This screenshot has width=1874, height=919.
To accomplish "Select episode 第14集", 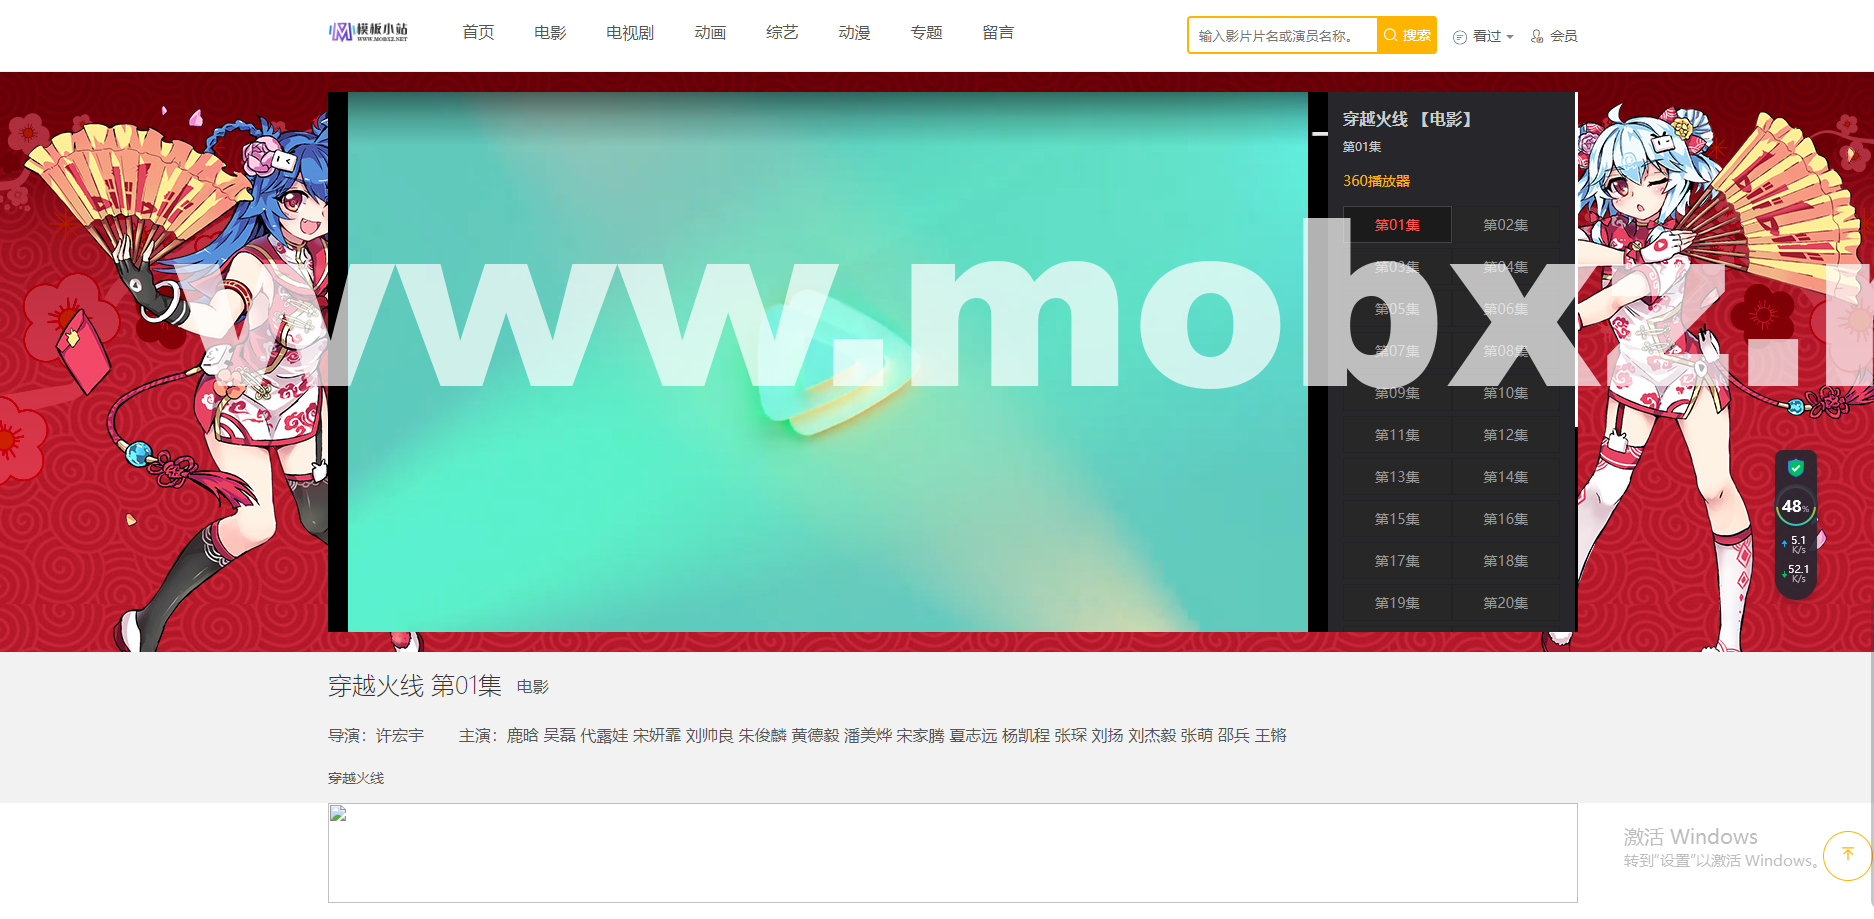I will click(1505, 477).
